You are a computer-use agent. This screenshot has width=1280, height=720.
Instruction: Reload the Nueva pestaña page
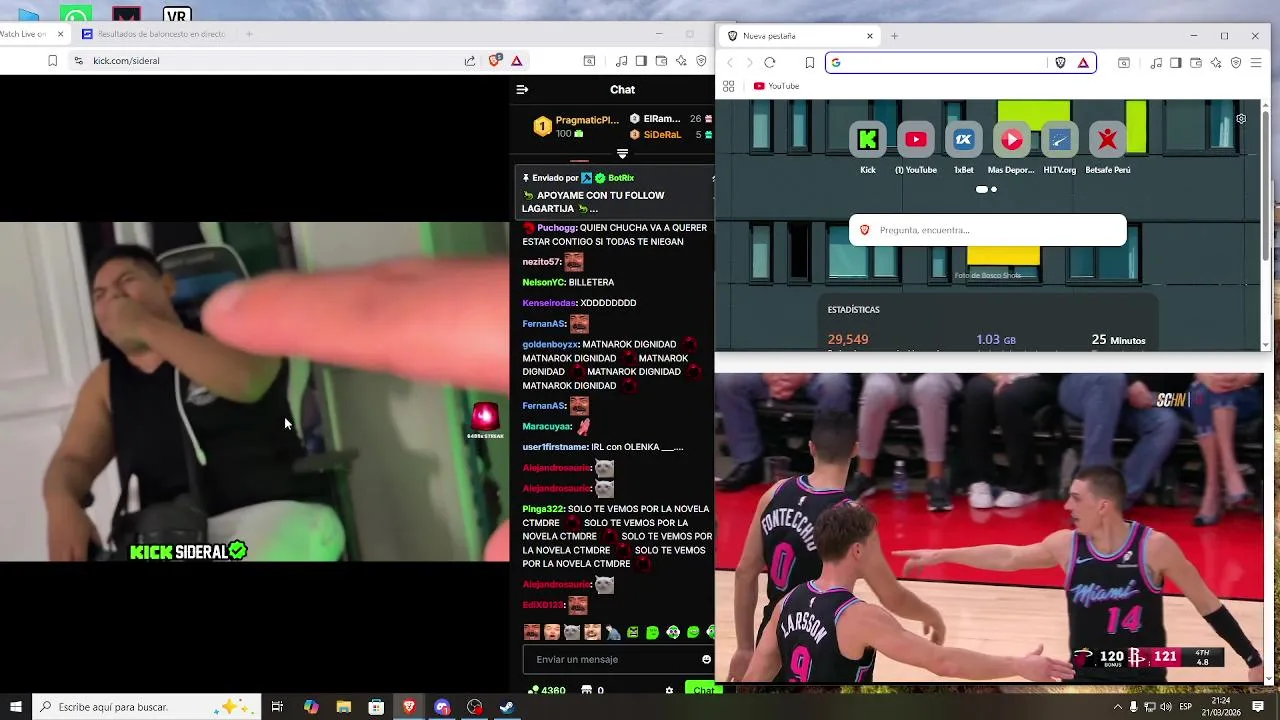(x=769, y=63)
